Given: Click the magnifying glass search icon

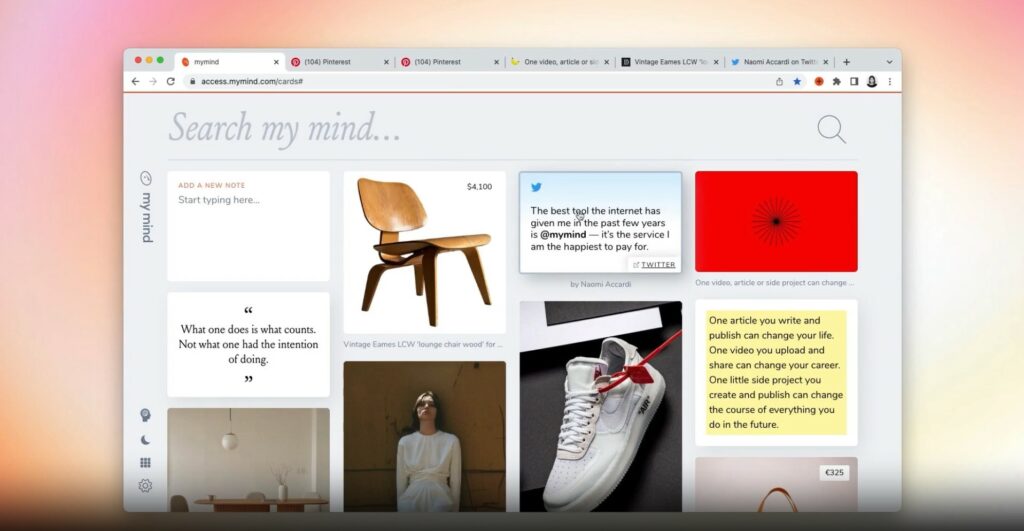Looking at the screenshot, I should [x=831, y=129].
